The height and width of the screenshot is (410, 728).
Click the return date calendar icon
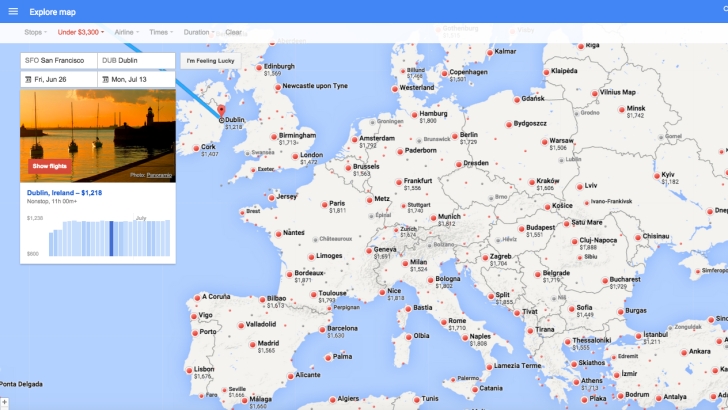[x=105, y=79]
